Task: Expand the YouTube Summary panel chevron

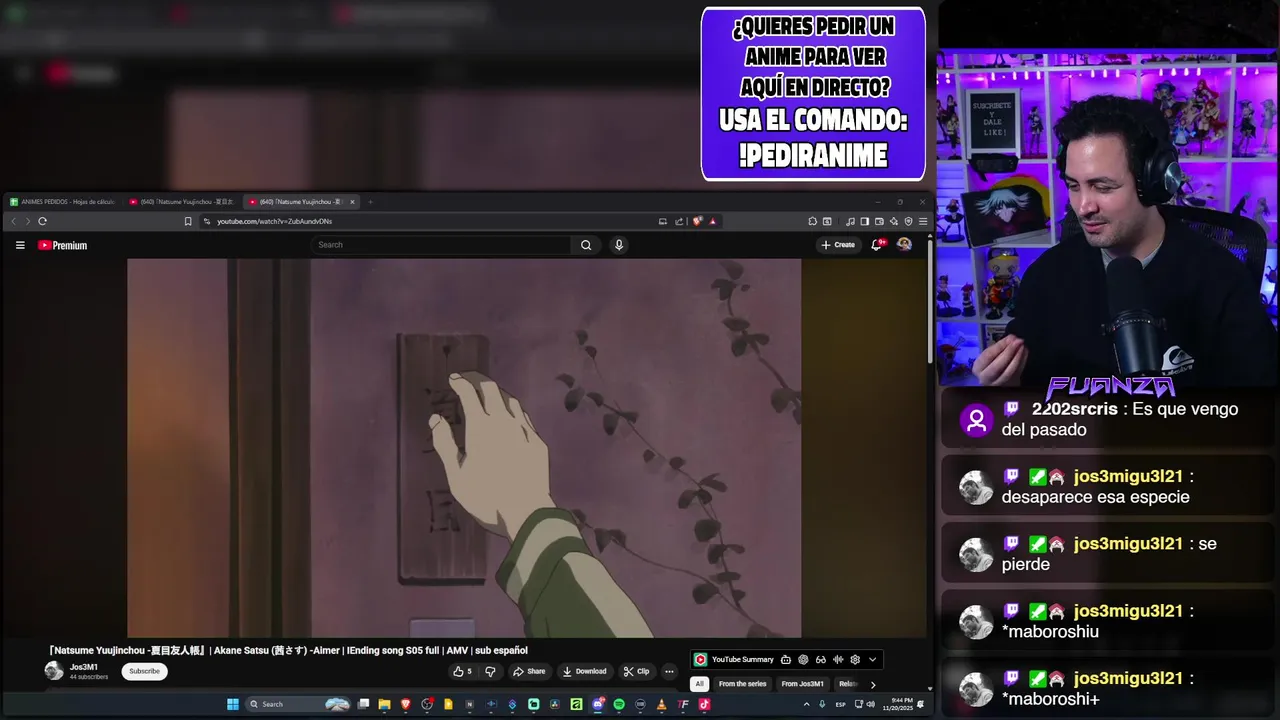Action: 872,660
